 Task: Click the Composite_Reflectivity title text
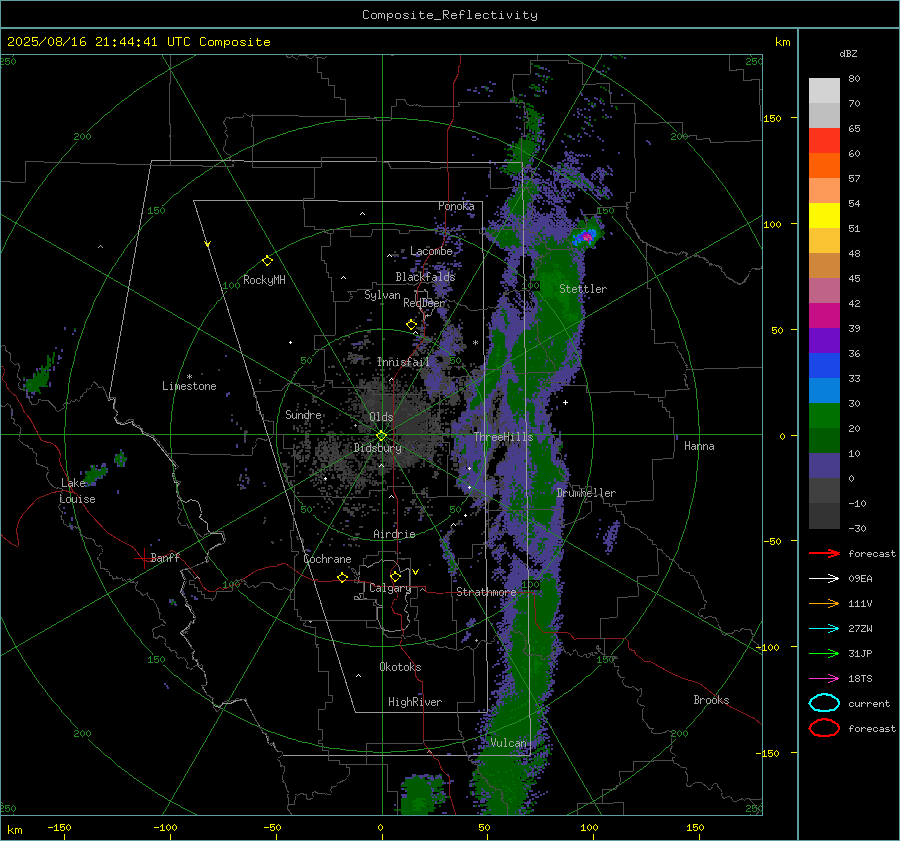(x=450, y=15)
